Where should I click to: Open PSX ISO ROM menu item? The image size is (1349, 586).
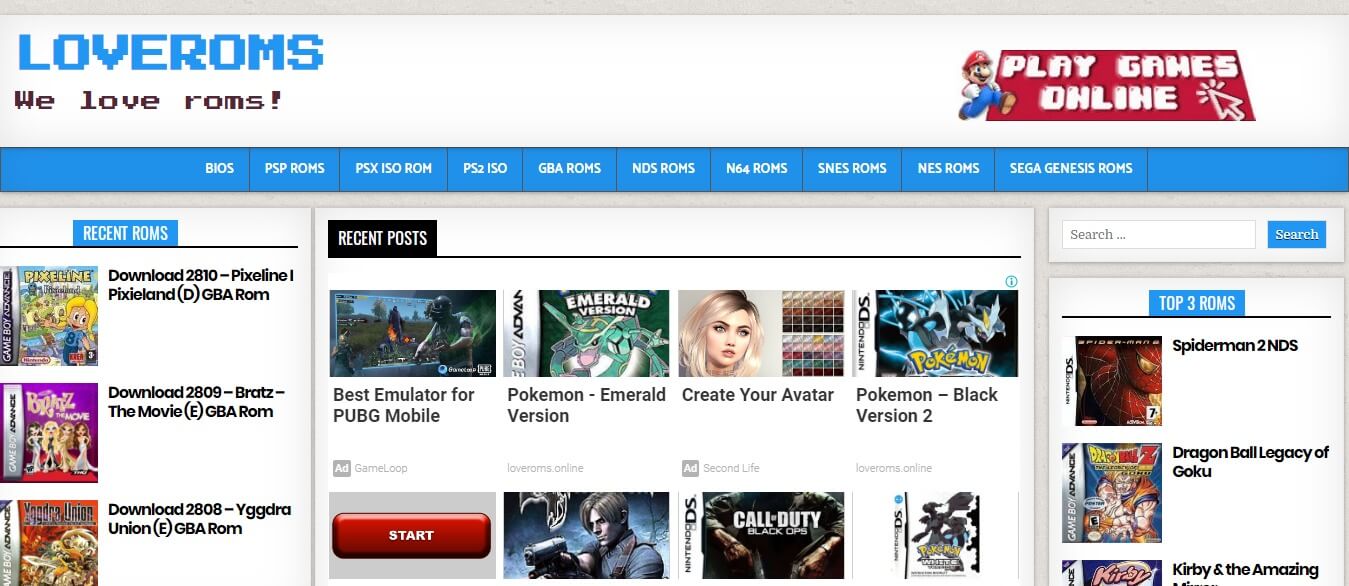click(x=394, y=168)
